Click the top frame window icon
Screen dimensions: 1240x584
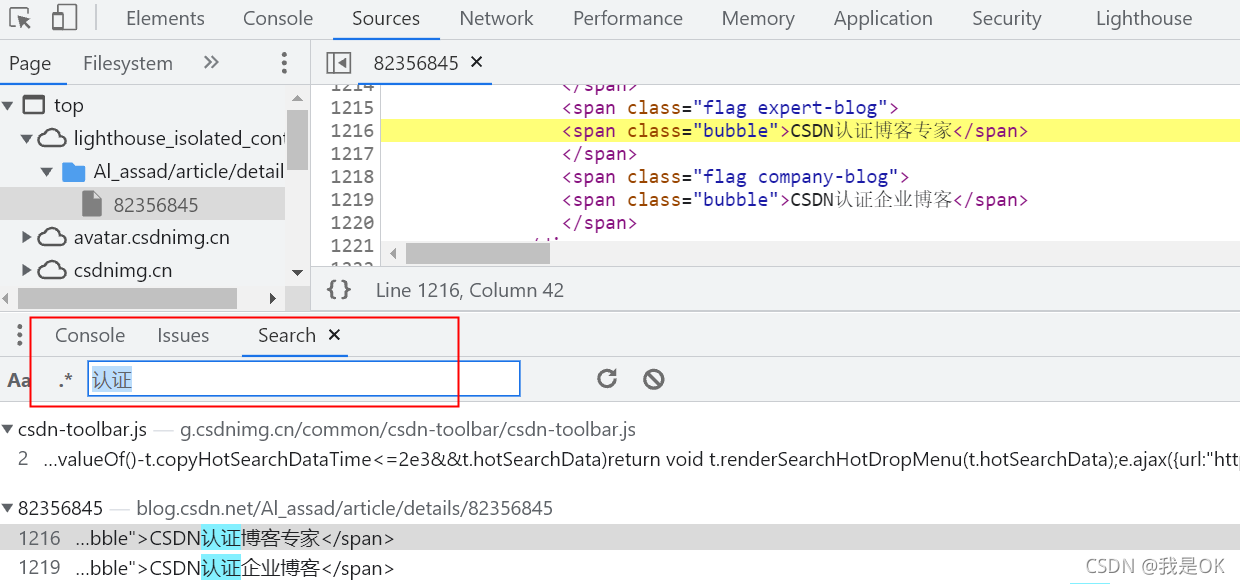(x=34, y=105)
